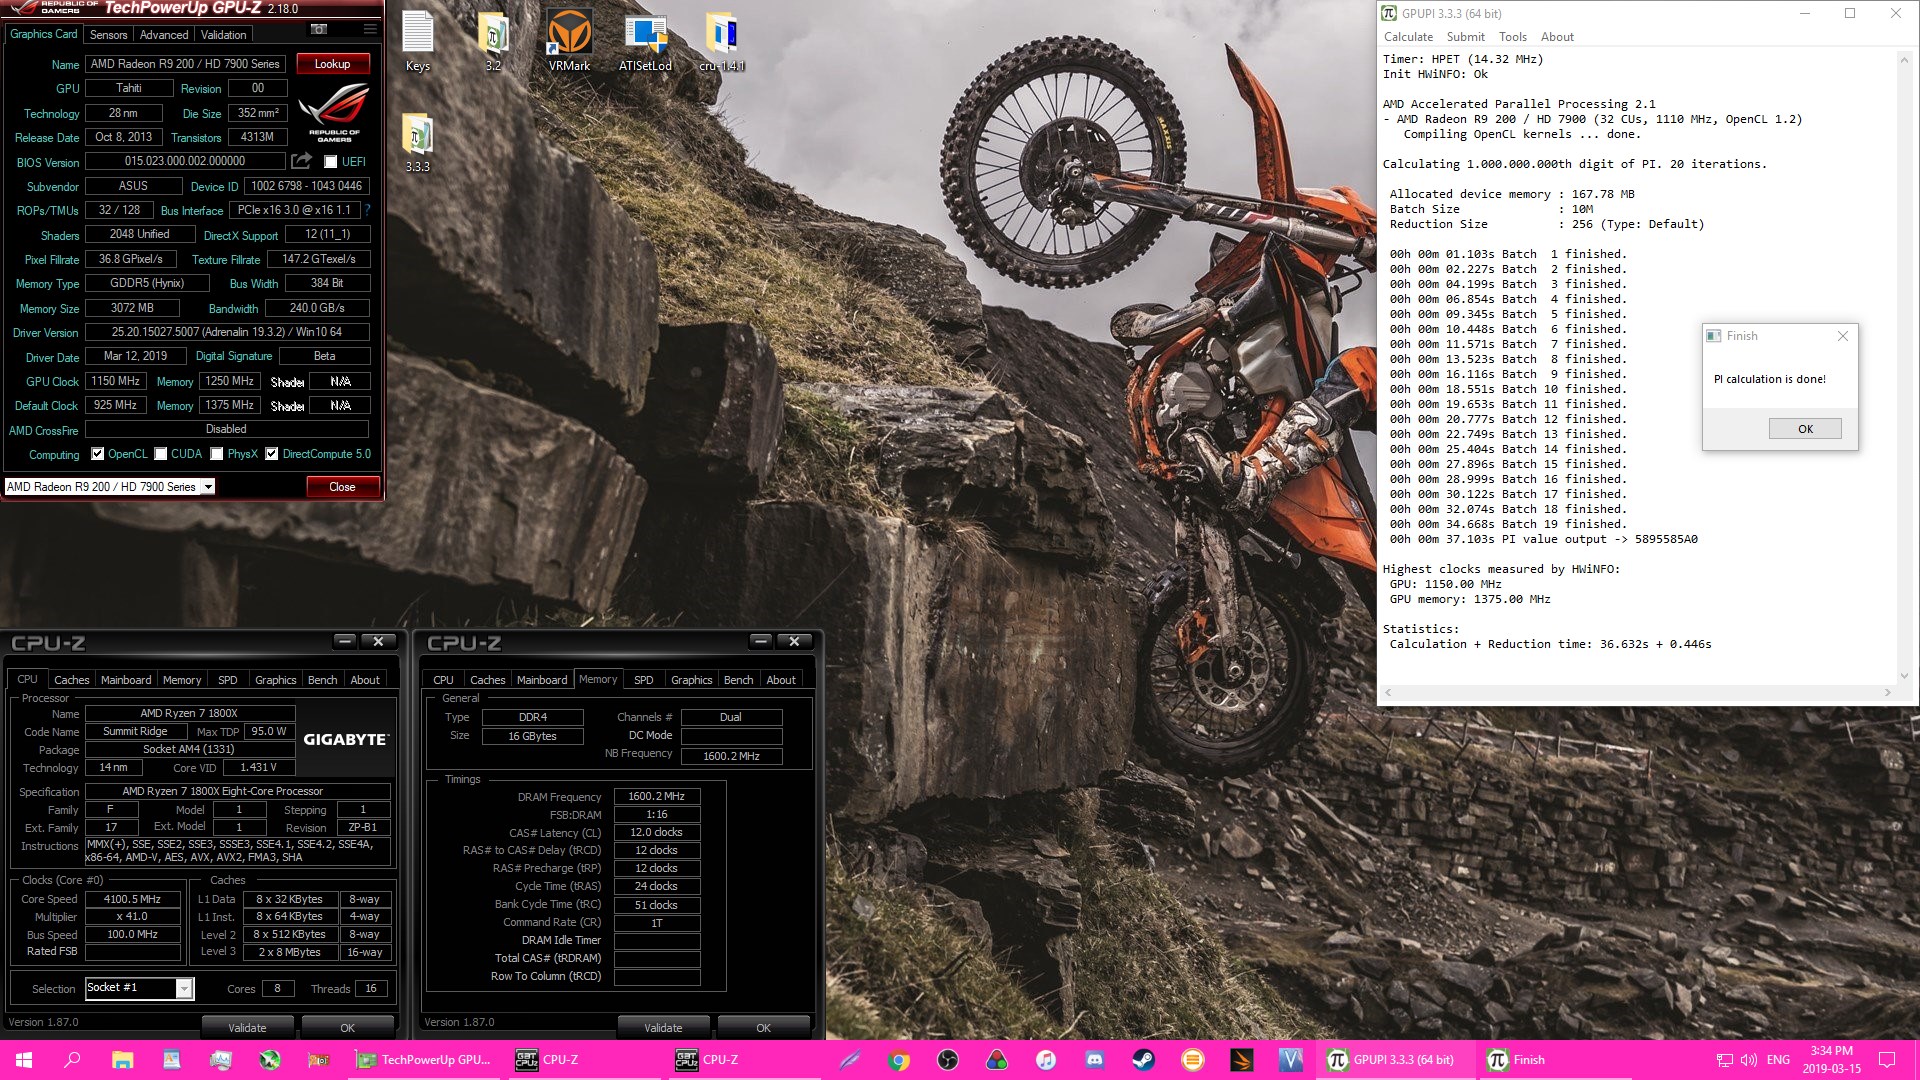This screenshot has height=1080, width=1920.
Task: Click the BIOS Version field in GPU-Z
Action: [x=185, y=161]
